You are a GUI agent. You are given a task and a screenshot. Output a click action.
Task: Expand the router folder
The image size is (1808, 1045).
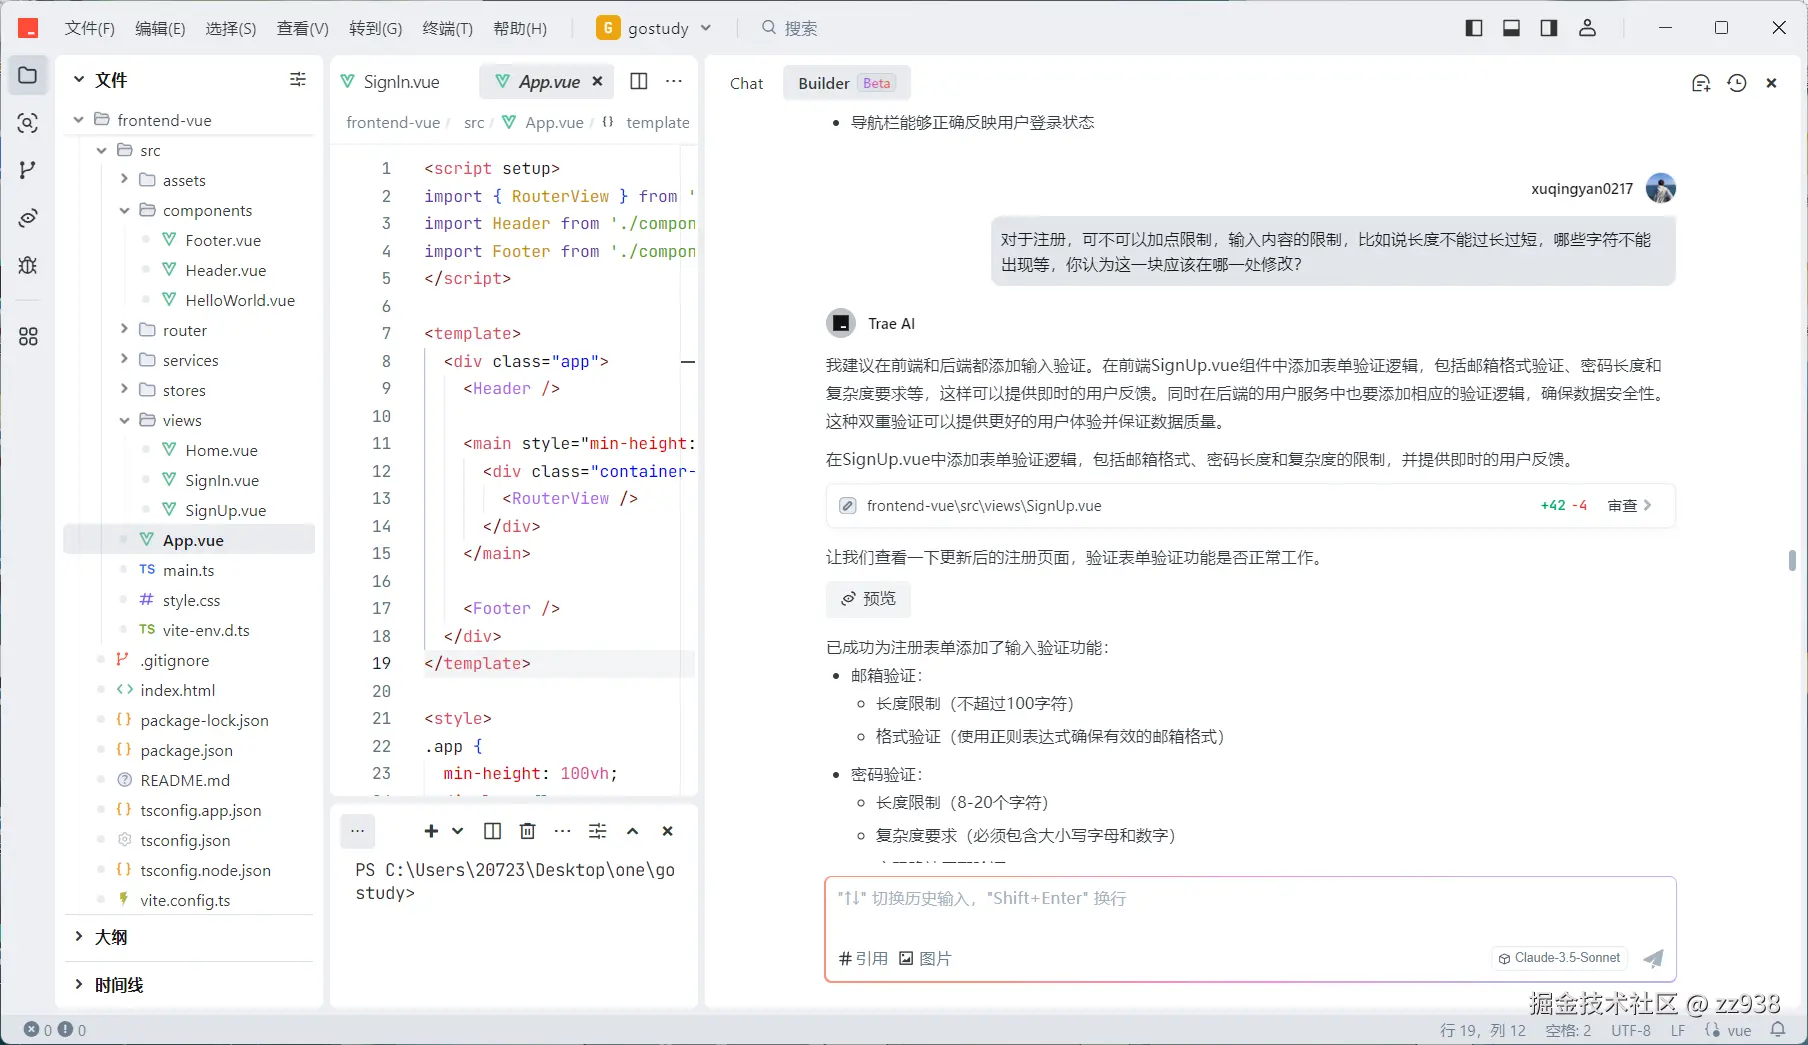point(124,330)
